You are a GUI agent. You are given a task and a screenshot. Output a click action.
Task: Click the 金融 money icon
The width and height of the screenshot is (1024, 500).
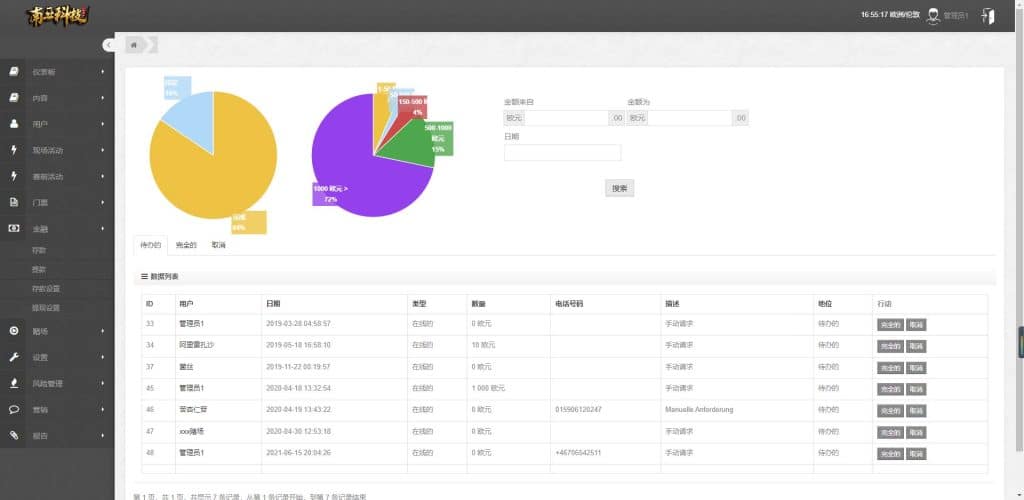(14, 228)
